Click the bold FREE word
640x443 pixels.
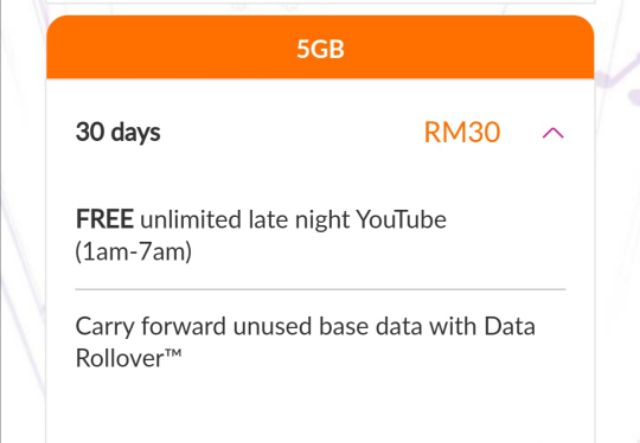point(105,219)
